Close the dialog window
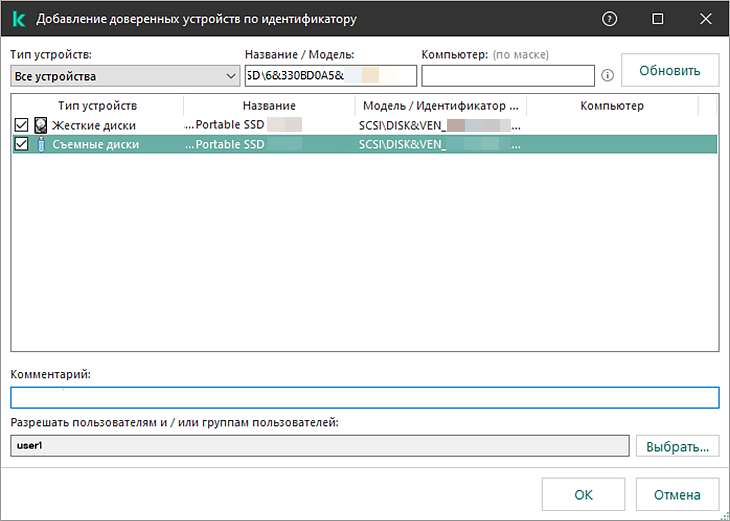Image resolution: width=730 pixels, height=521 pixels. pos(706,19)
